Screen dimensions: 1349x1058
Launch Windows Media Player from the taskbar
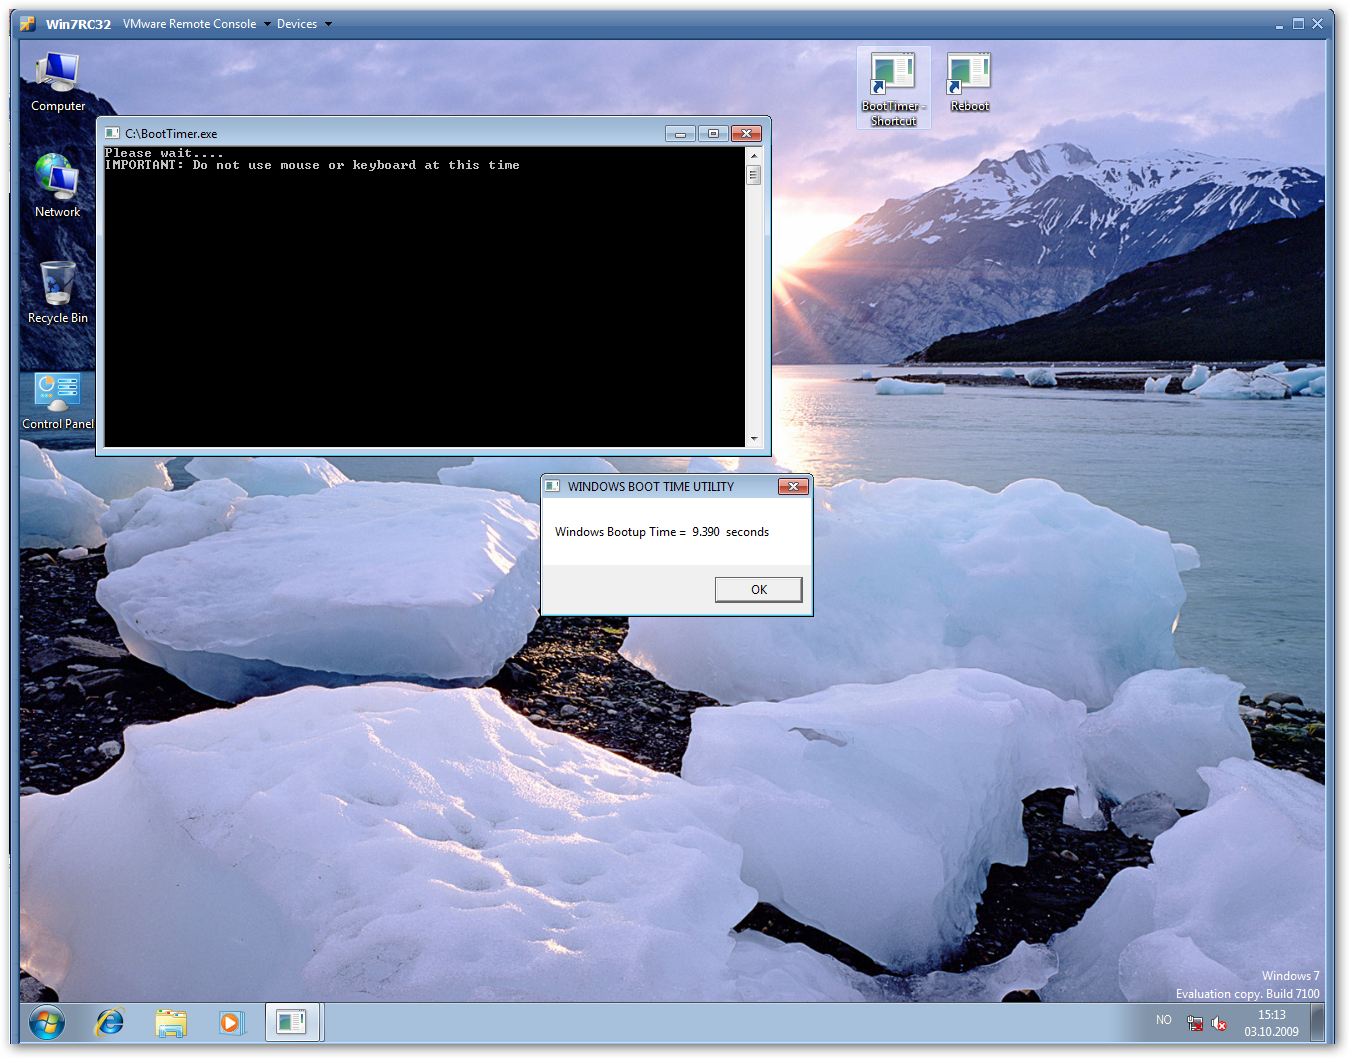point(232,1023)
